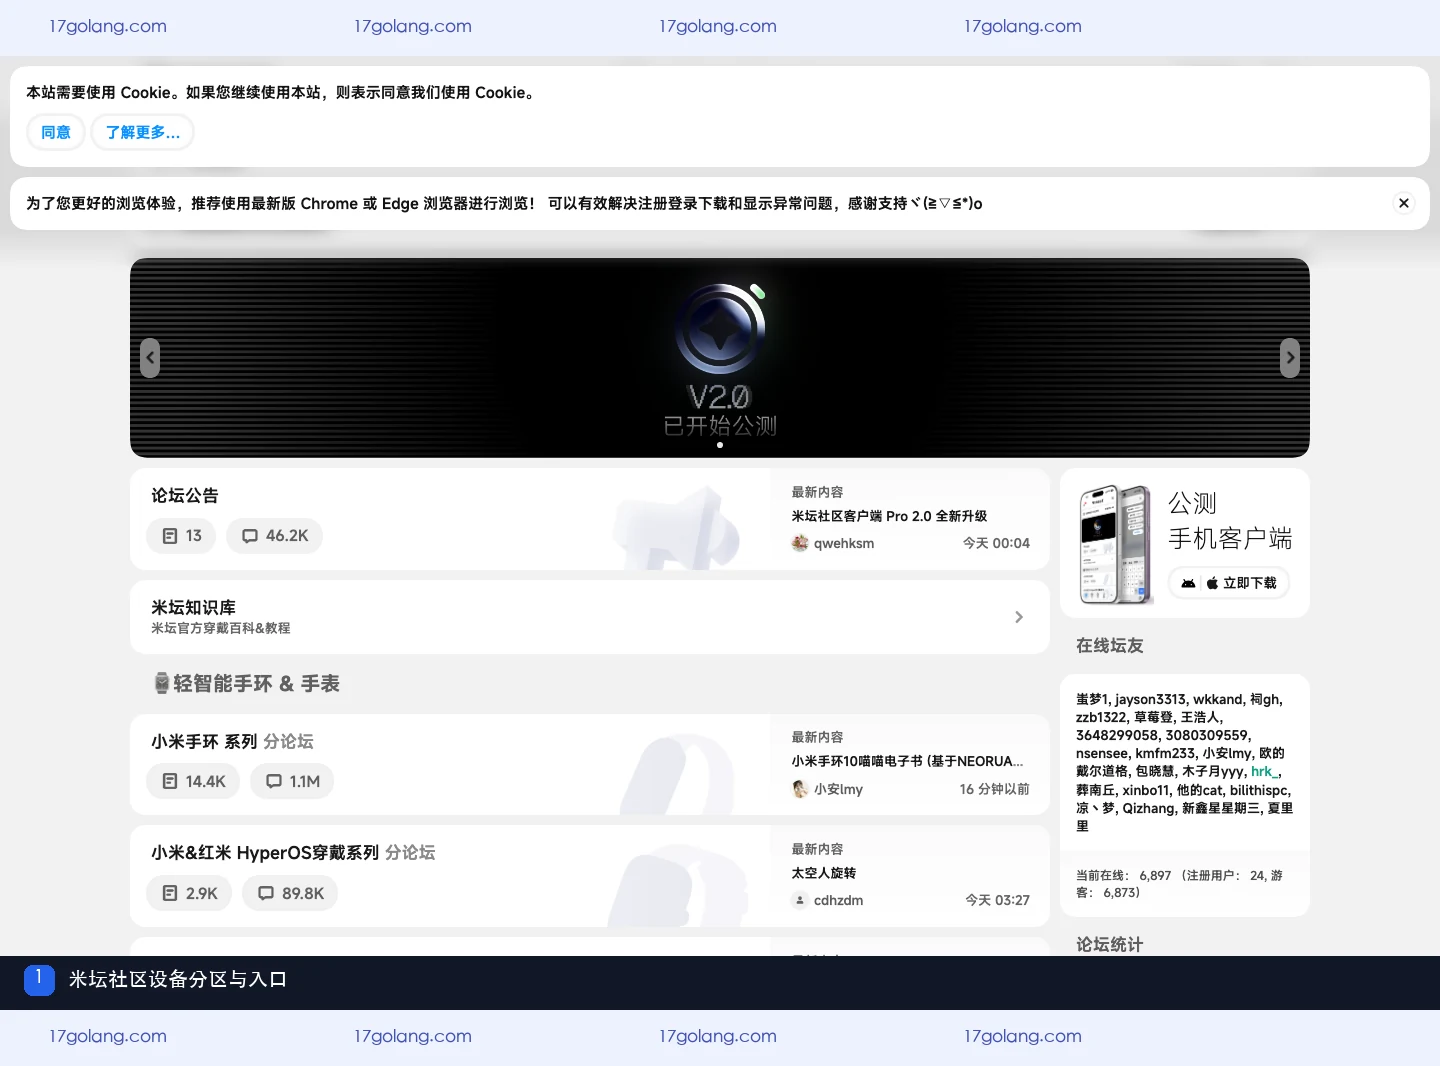The image size is (1440, 1066).
Task: Open the 米坛知识库 title
Action: [x=193, y=607]
